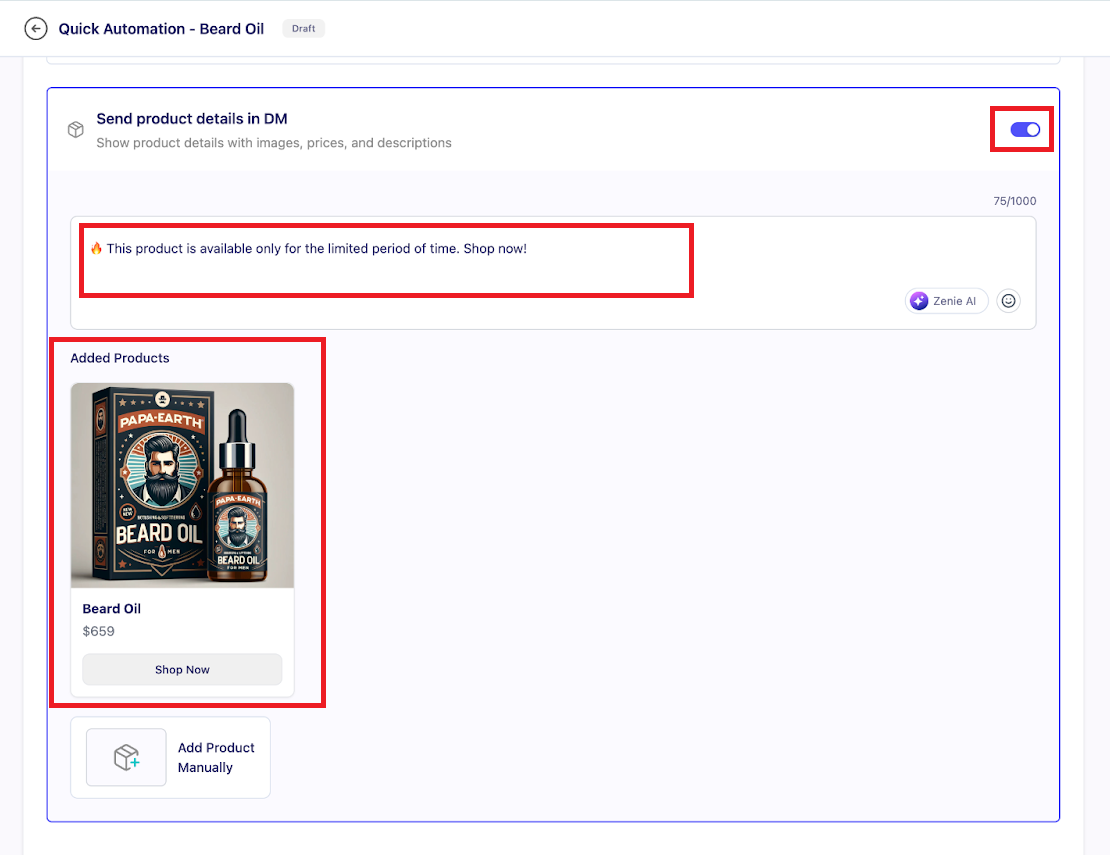Screen dimensions: 1110x855
Task: Click the Beard Oil product name
Action: 112,609
